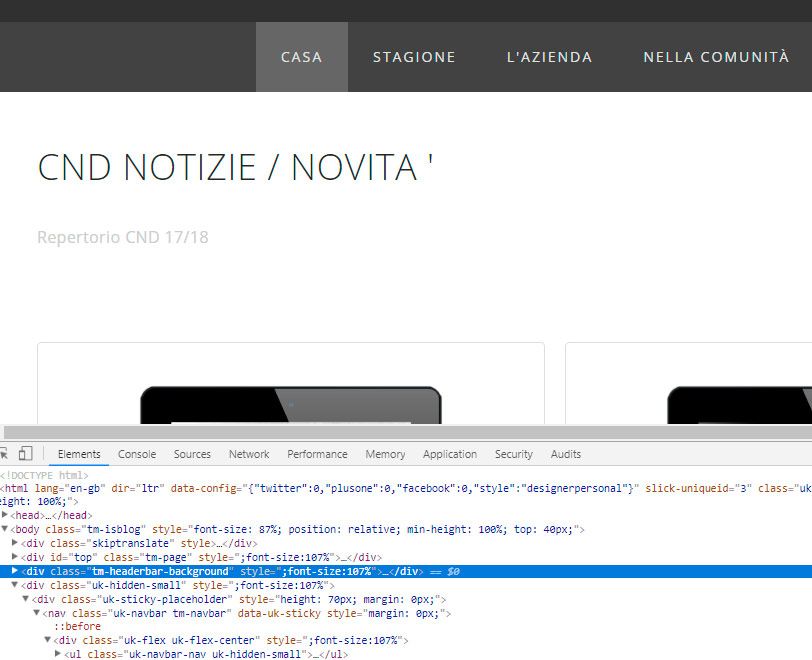Expand the tm-headerbar-background div node
812x660 pixels.
(15, 571)
